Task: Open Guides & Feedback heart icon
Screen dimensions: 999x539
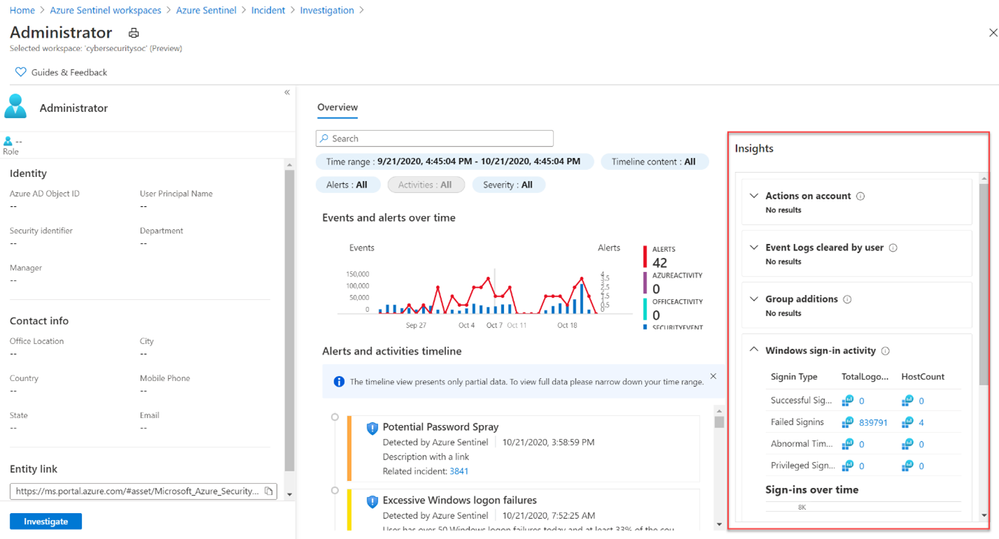Action: coord(20,72)
